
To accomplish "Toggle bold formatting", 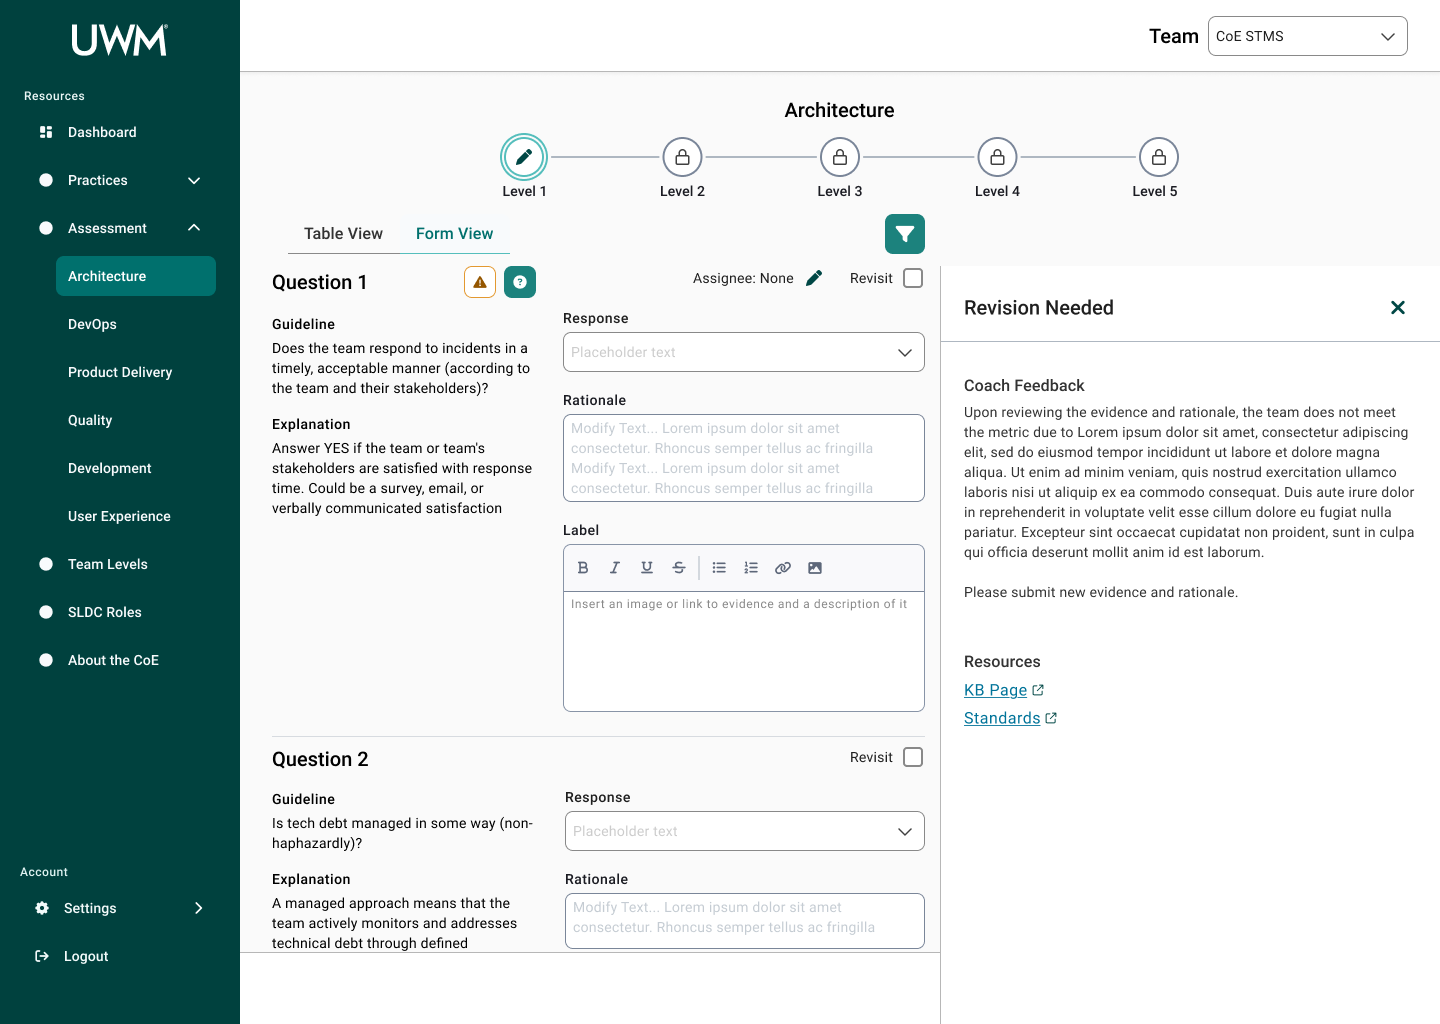I will tap(583, 568).
